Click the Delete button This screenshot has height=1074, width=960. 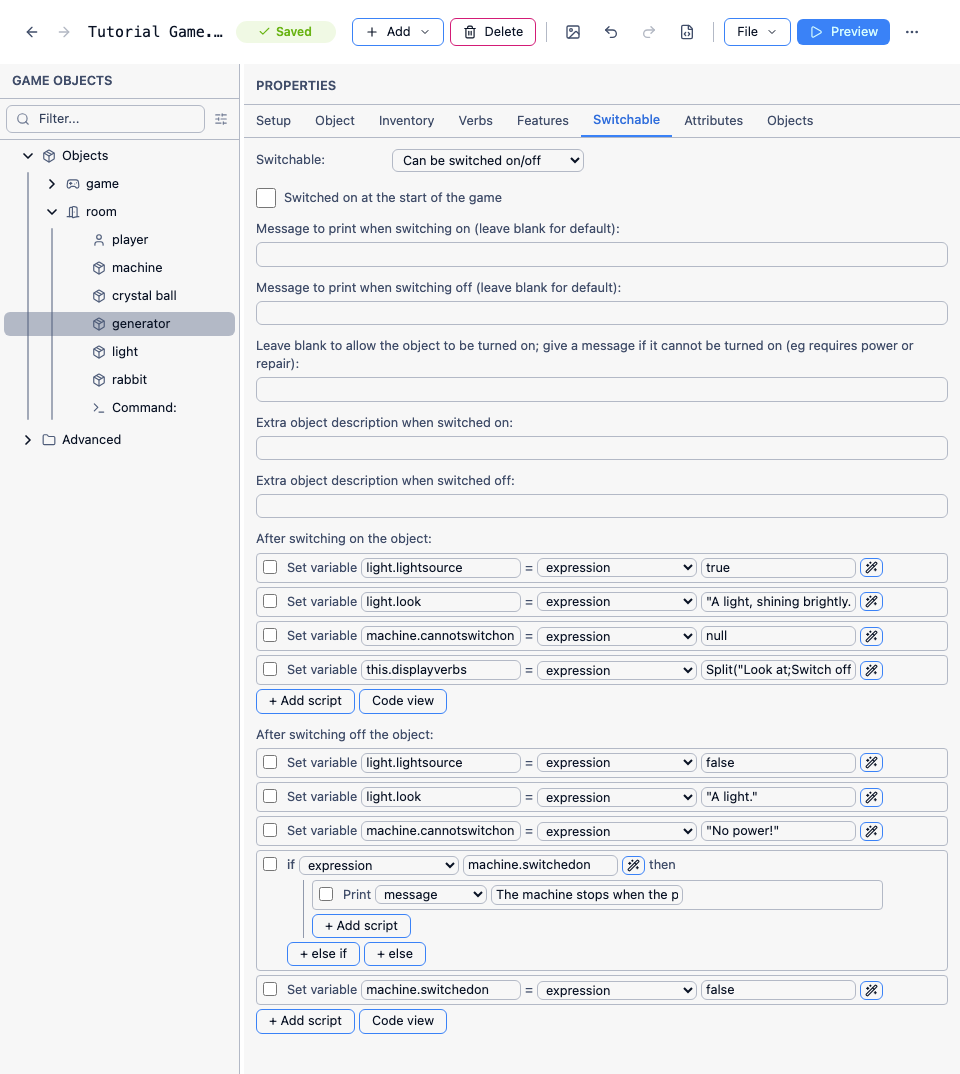493,32
